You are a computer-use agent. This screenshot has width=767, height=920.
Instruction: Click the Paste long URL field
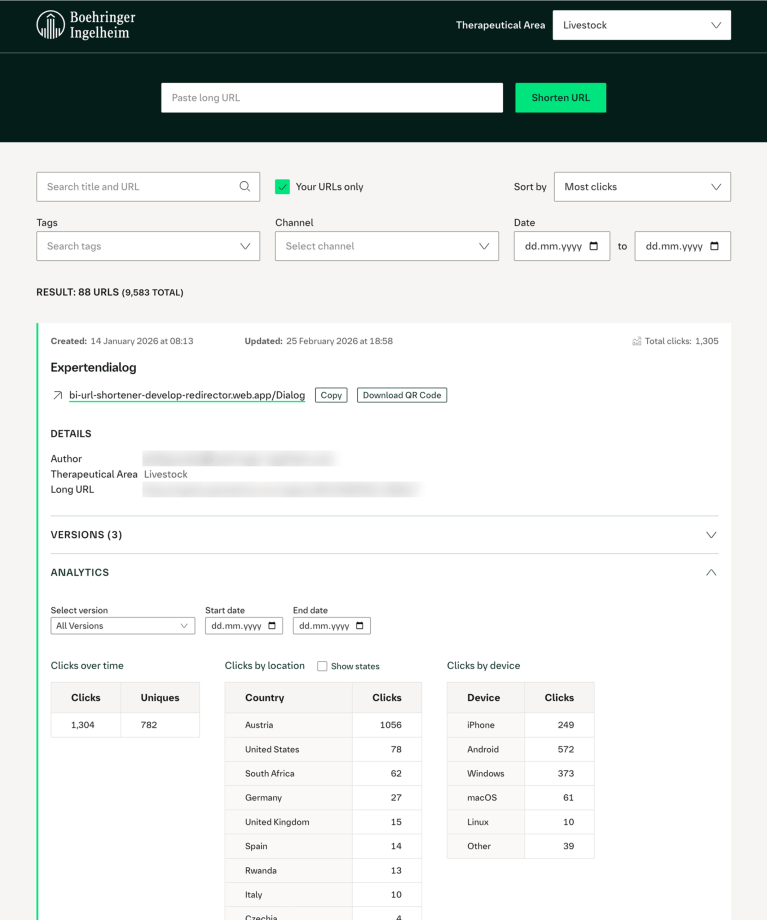point(332,97)
